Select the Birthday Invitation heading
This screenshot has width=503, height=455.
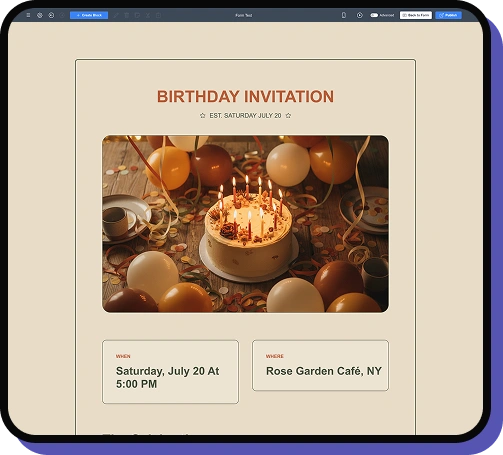(245, 97)
